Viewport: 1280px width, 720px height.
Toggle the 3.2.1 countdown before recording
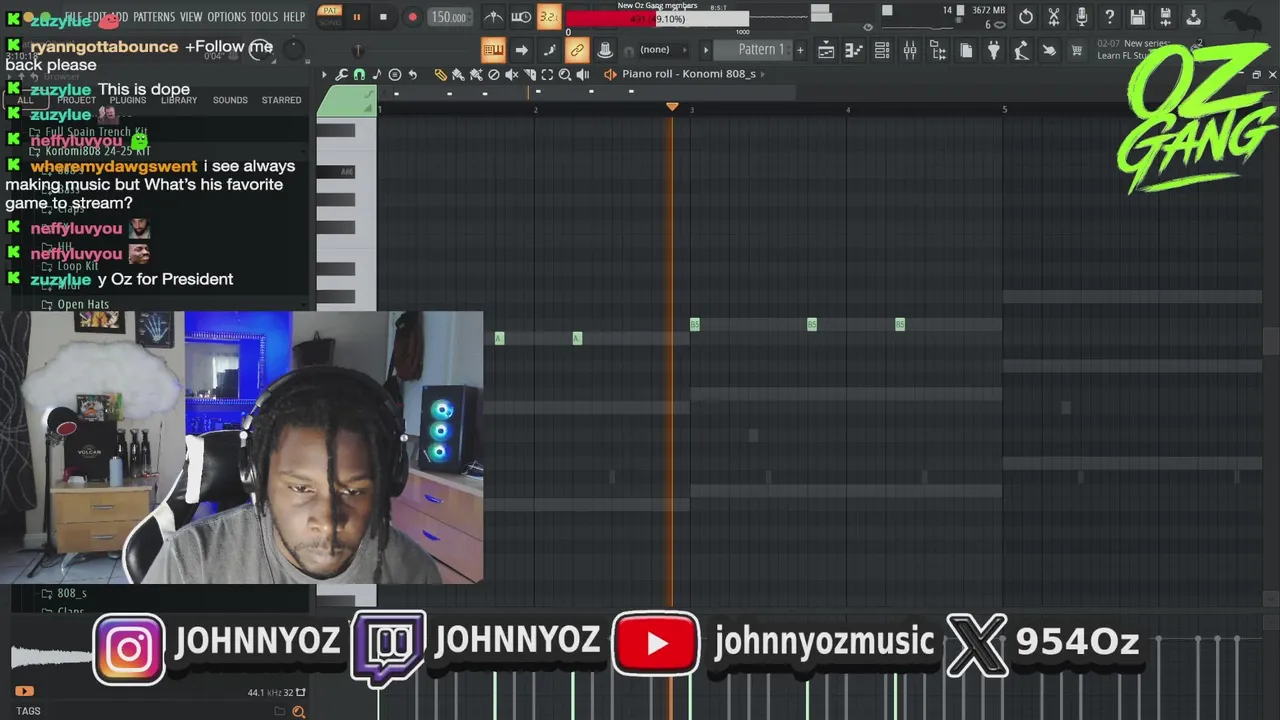(549, 17)
